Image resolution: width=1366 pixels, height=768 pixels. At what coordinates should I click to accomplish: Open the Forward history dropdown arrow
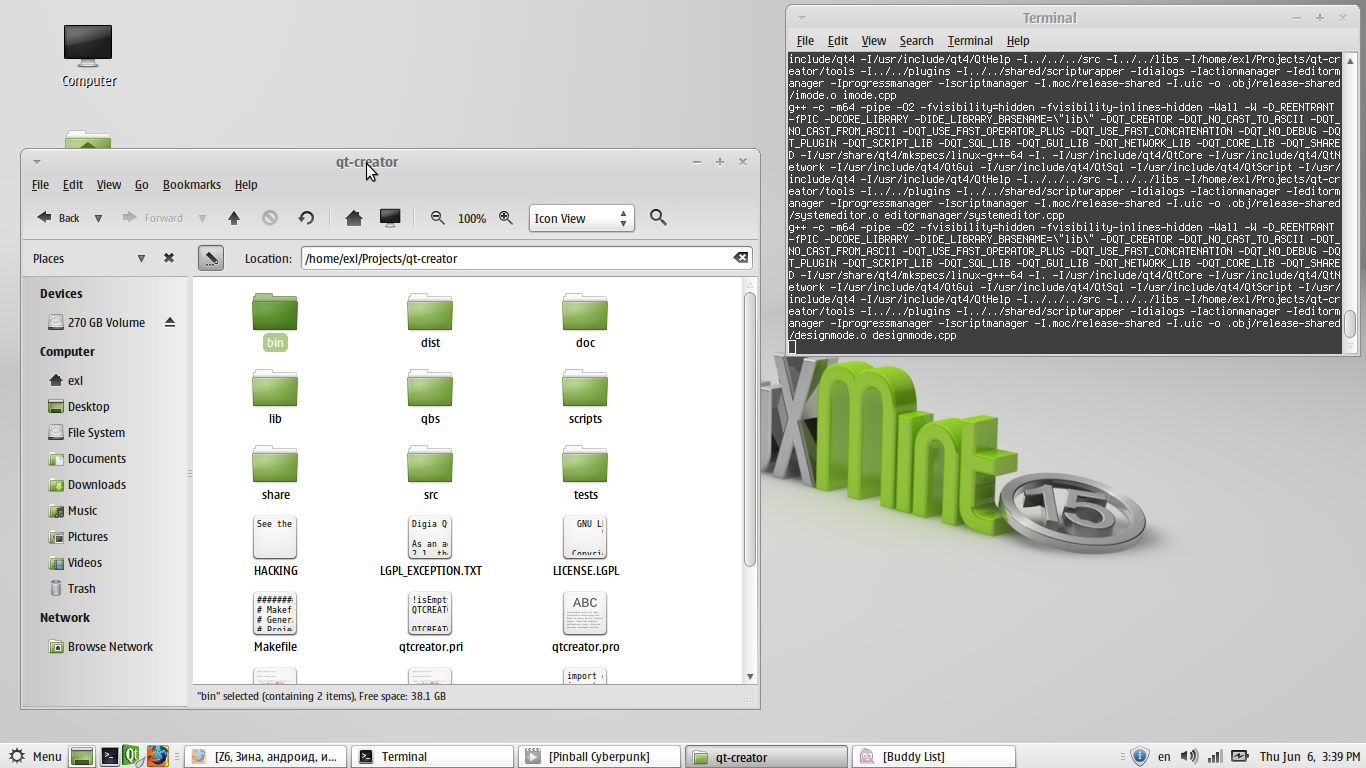point(202,218)
